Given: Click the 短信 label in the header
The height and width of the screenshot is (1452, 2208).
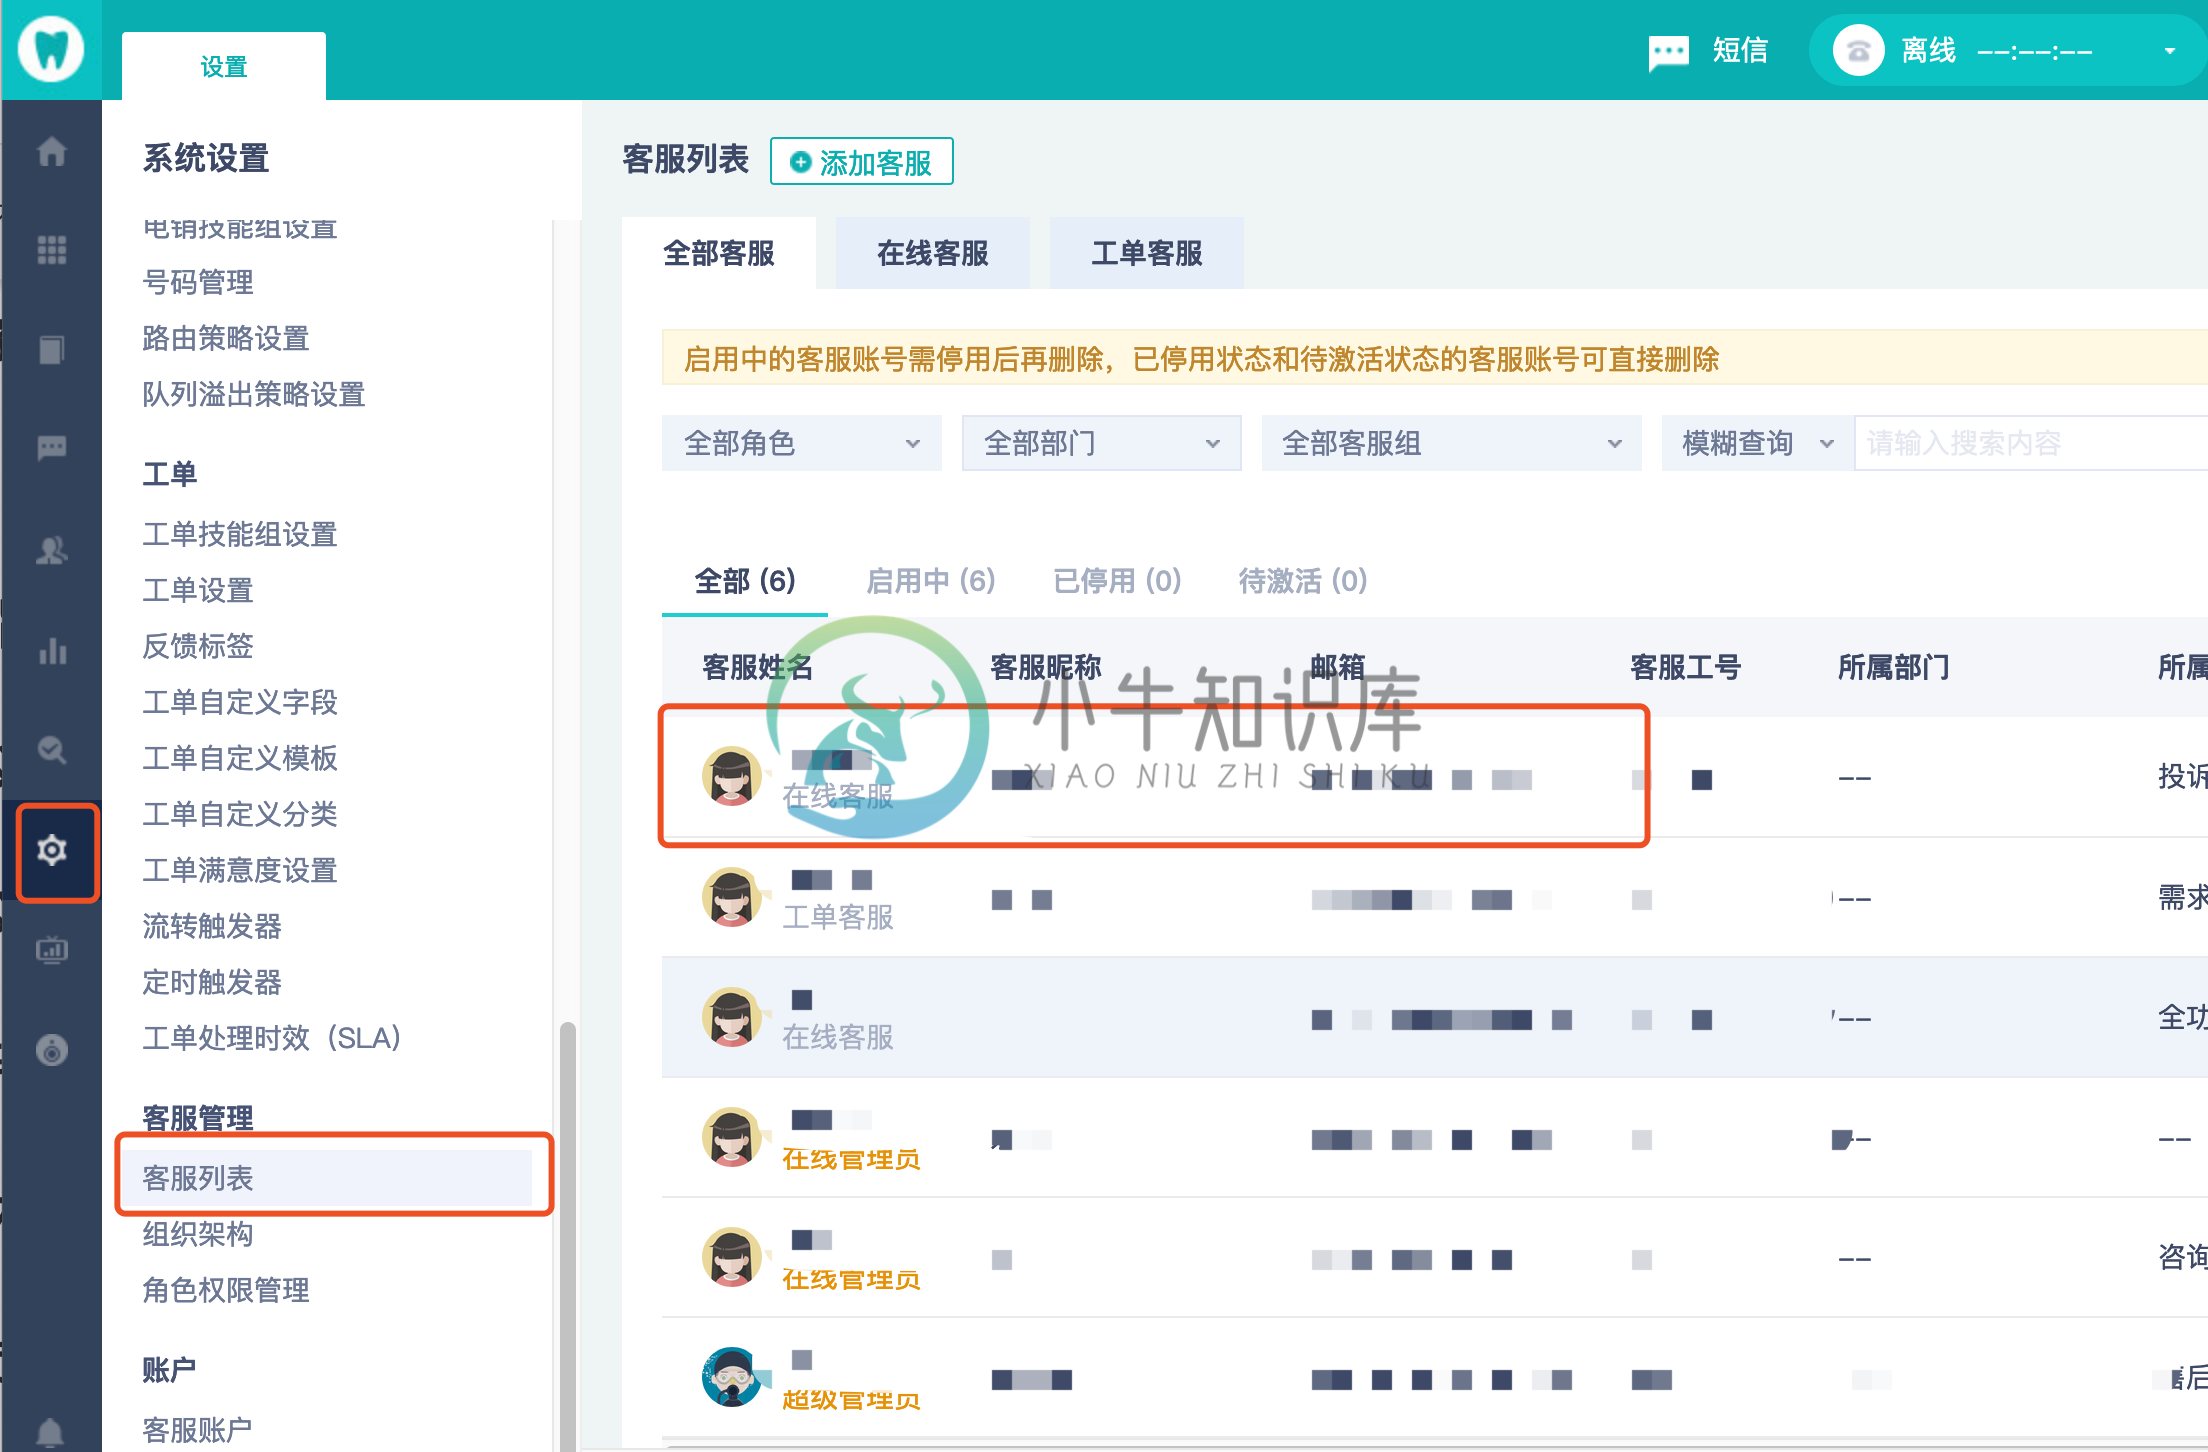Looking at the screenshot, I should pyautogui.click(x=1740, y=51).
